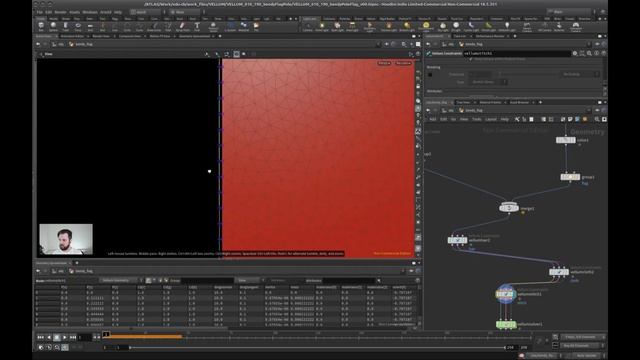Select the Torus shelf tool
This screenshot has width=640, height=360.
78,27
